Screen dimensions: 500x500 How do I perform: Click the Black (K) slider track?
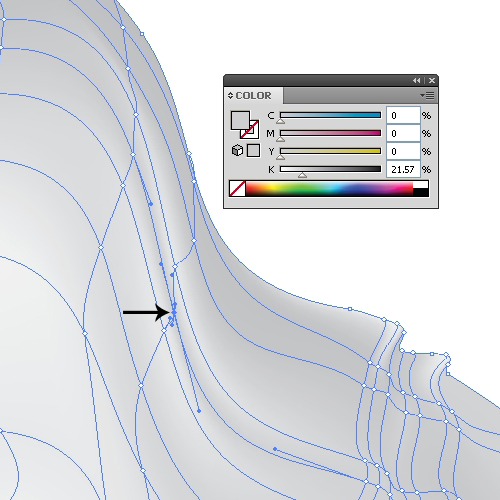click(330, 169)
